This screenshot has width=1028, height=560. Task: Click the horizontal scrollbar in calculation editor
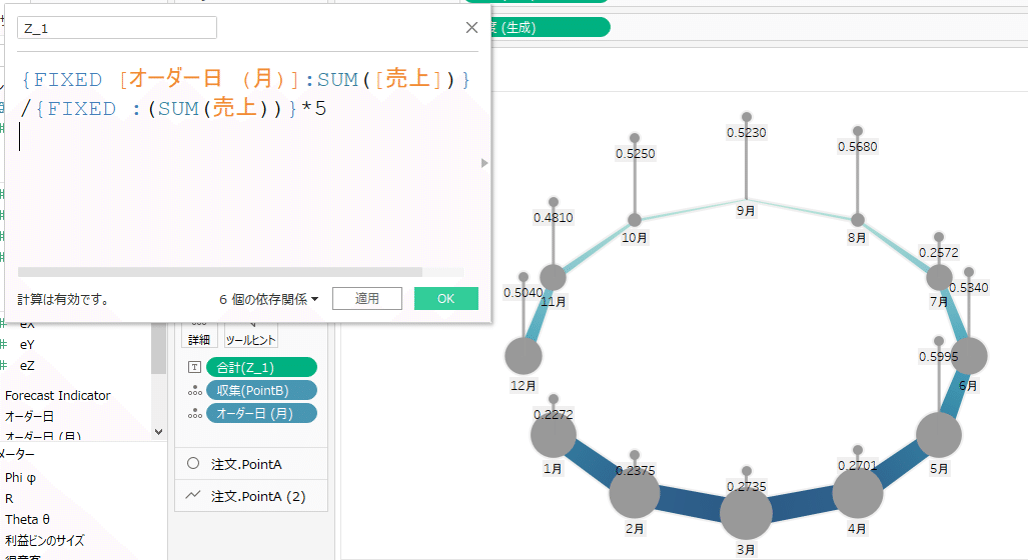(x=220, y=271)
